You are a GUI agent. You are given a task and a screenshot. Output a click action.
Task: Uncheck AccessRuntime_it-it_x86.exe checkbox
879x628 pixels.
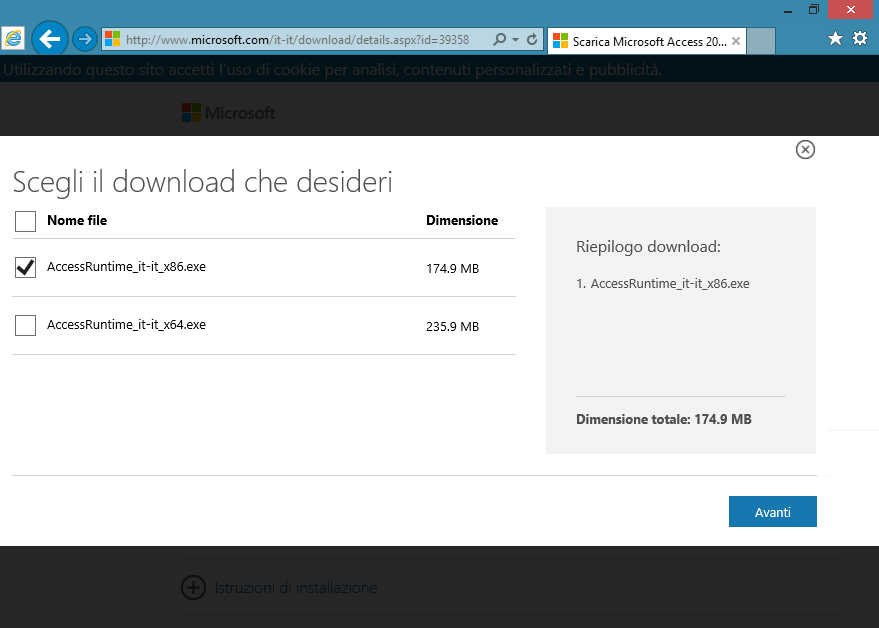coord(26,268)
